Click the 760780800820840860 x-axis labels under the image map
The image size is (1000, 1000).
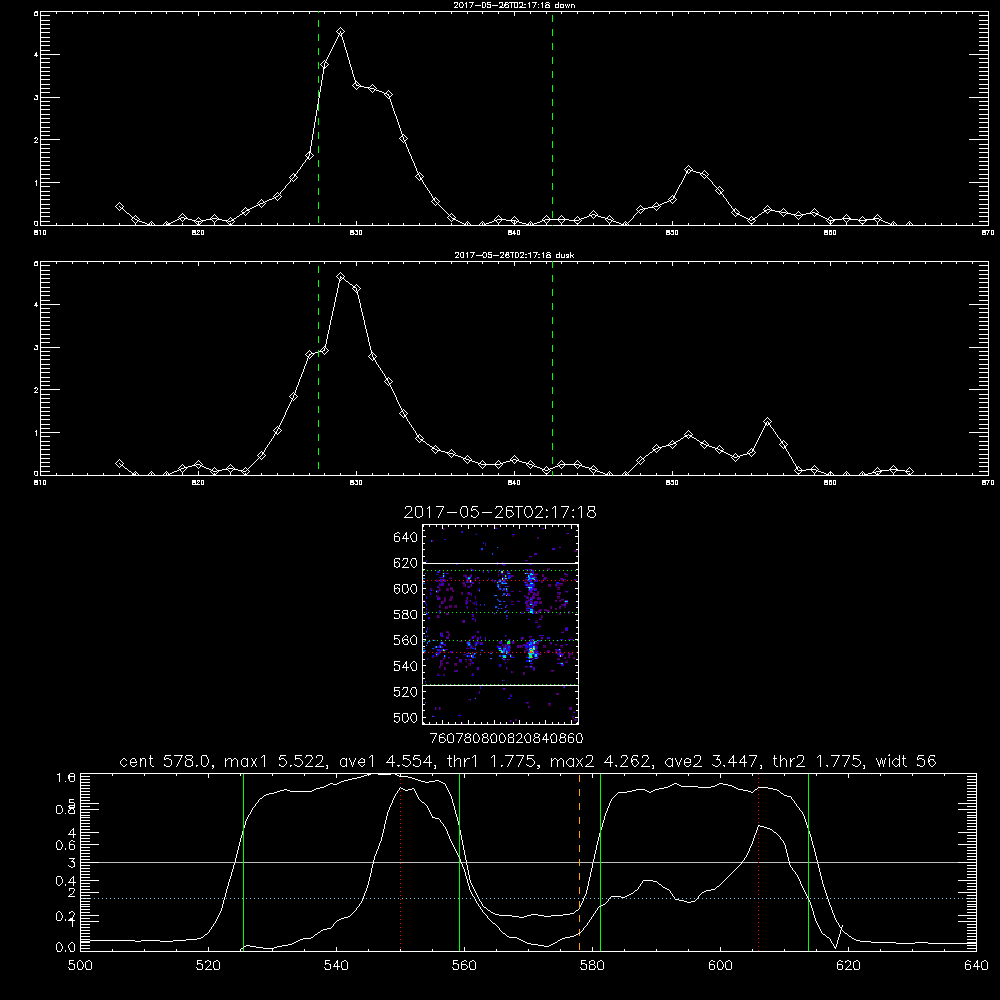click(506, 738)
